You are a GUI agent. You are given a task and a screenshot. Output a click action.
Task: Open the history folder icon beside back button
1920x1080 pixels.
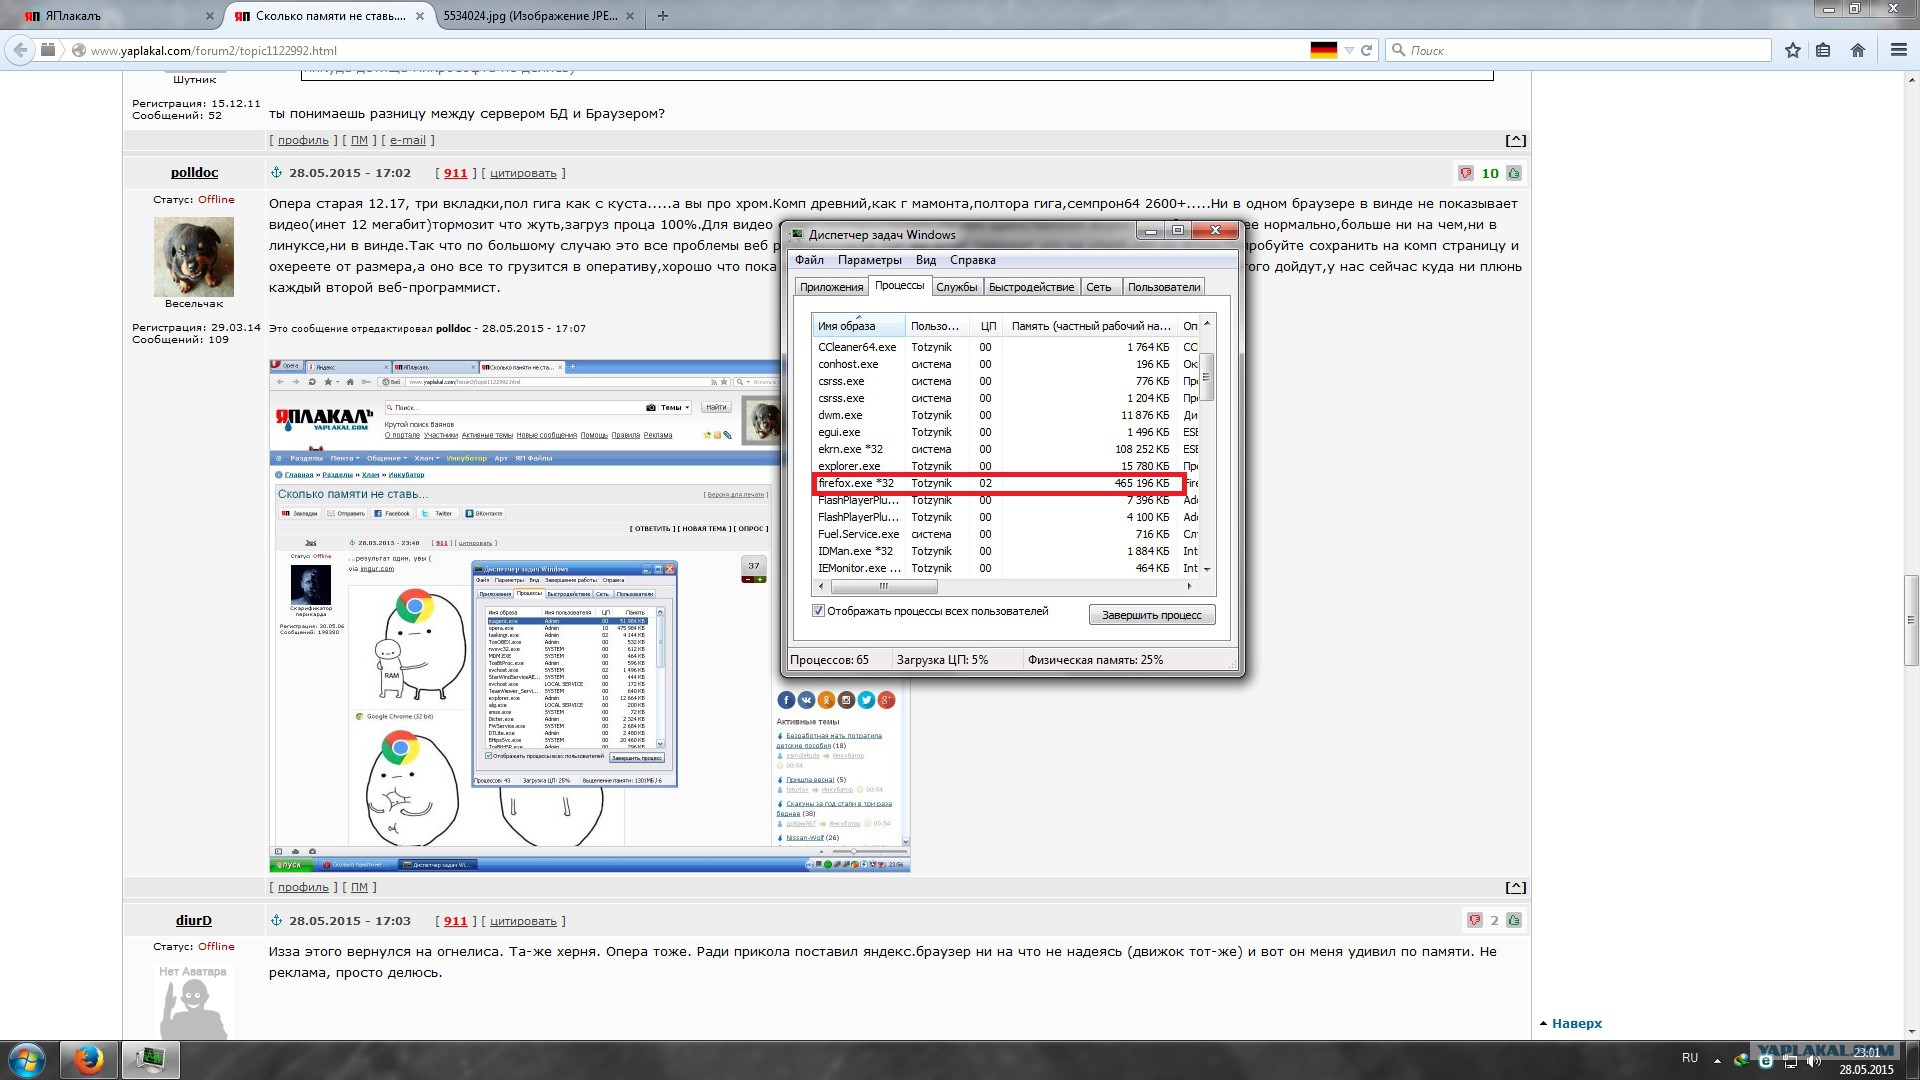(48, 50)
